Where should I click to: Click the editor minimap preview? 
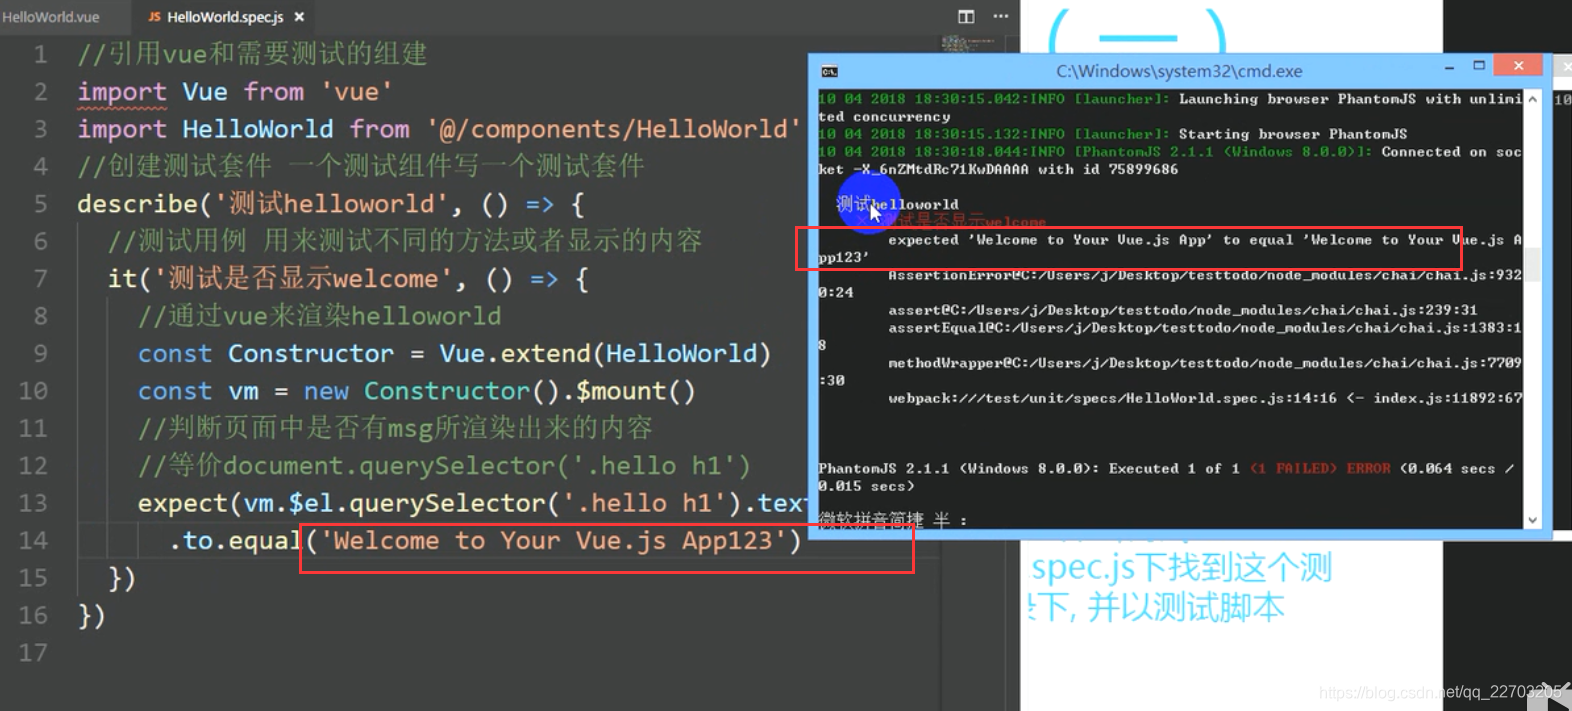(x=968, y=44)
